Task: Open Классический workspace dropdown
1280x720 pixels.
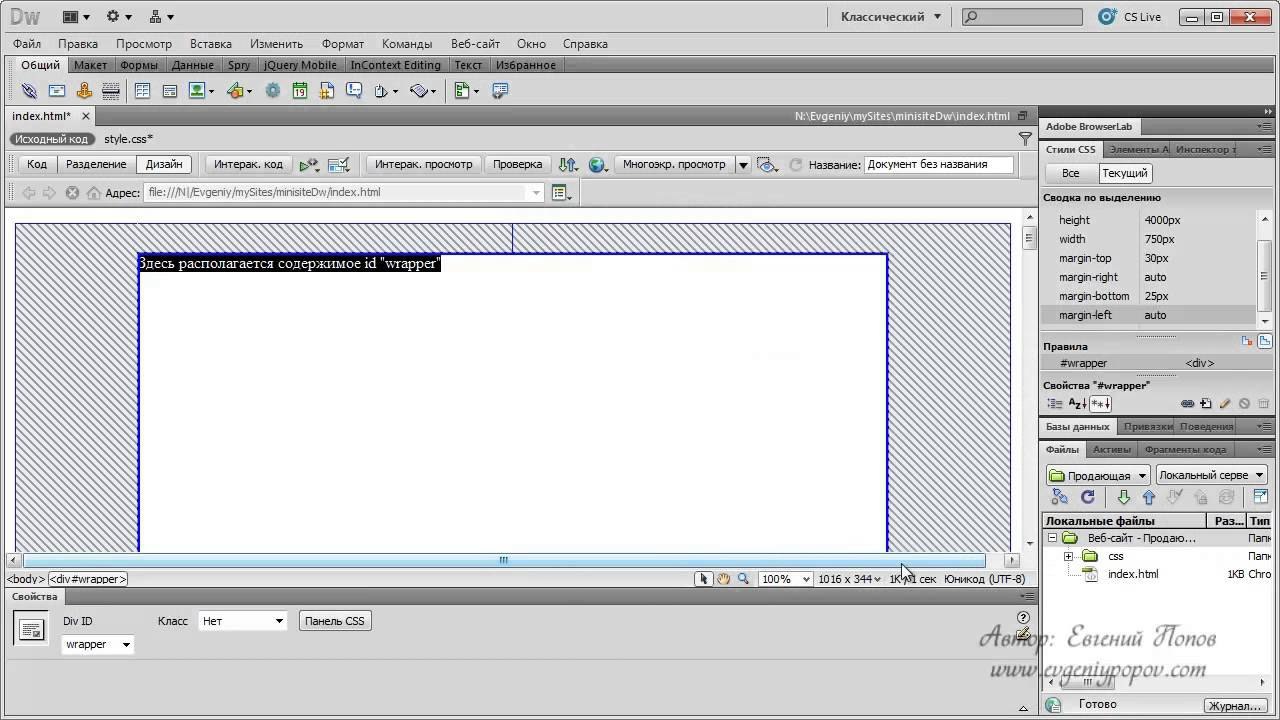Action: 891,17
